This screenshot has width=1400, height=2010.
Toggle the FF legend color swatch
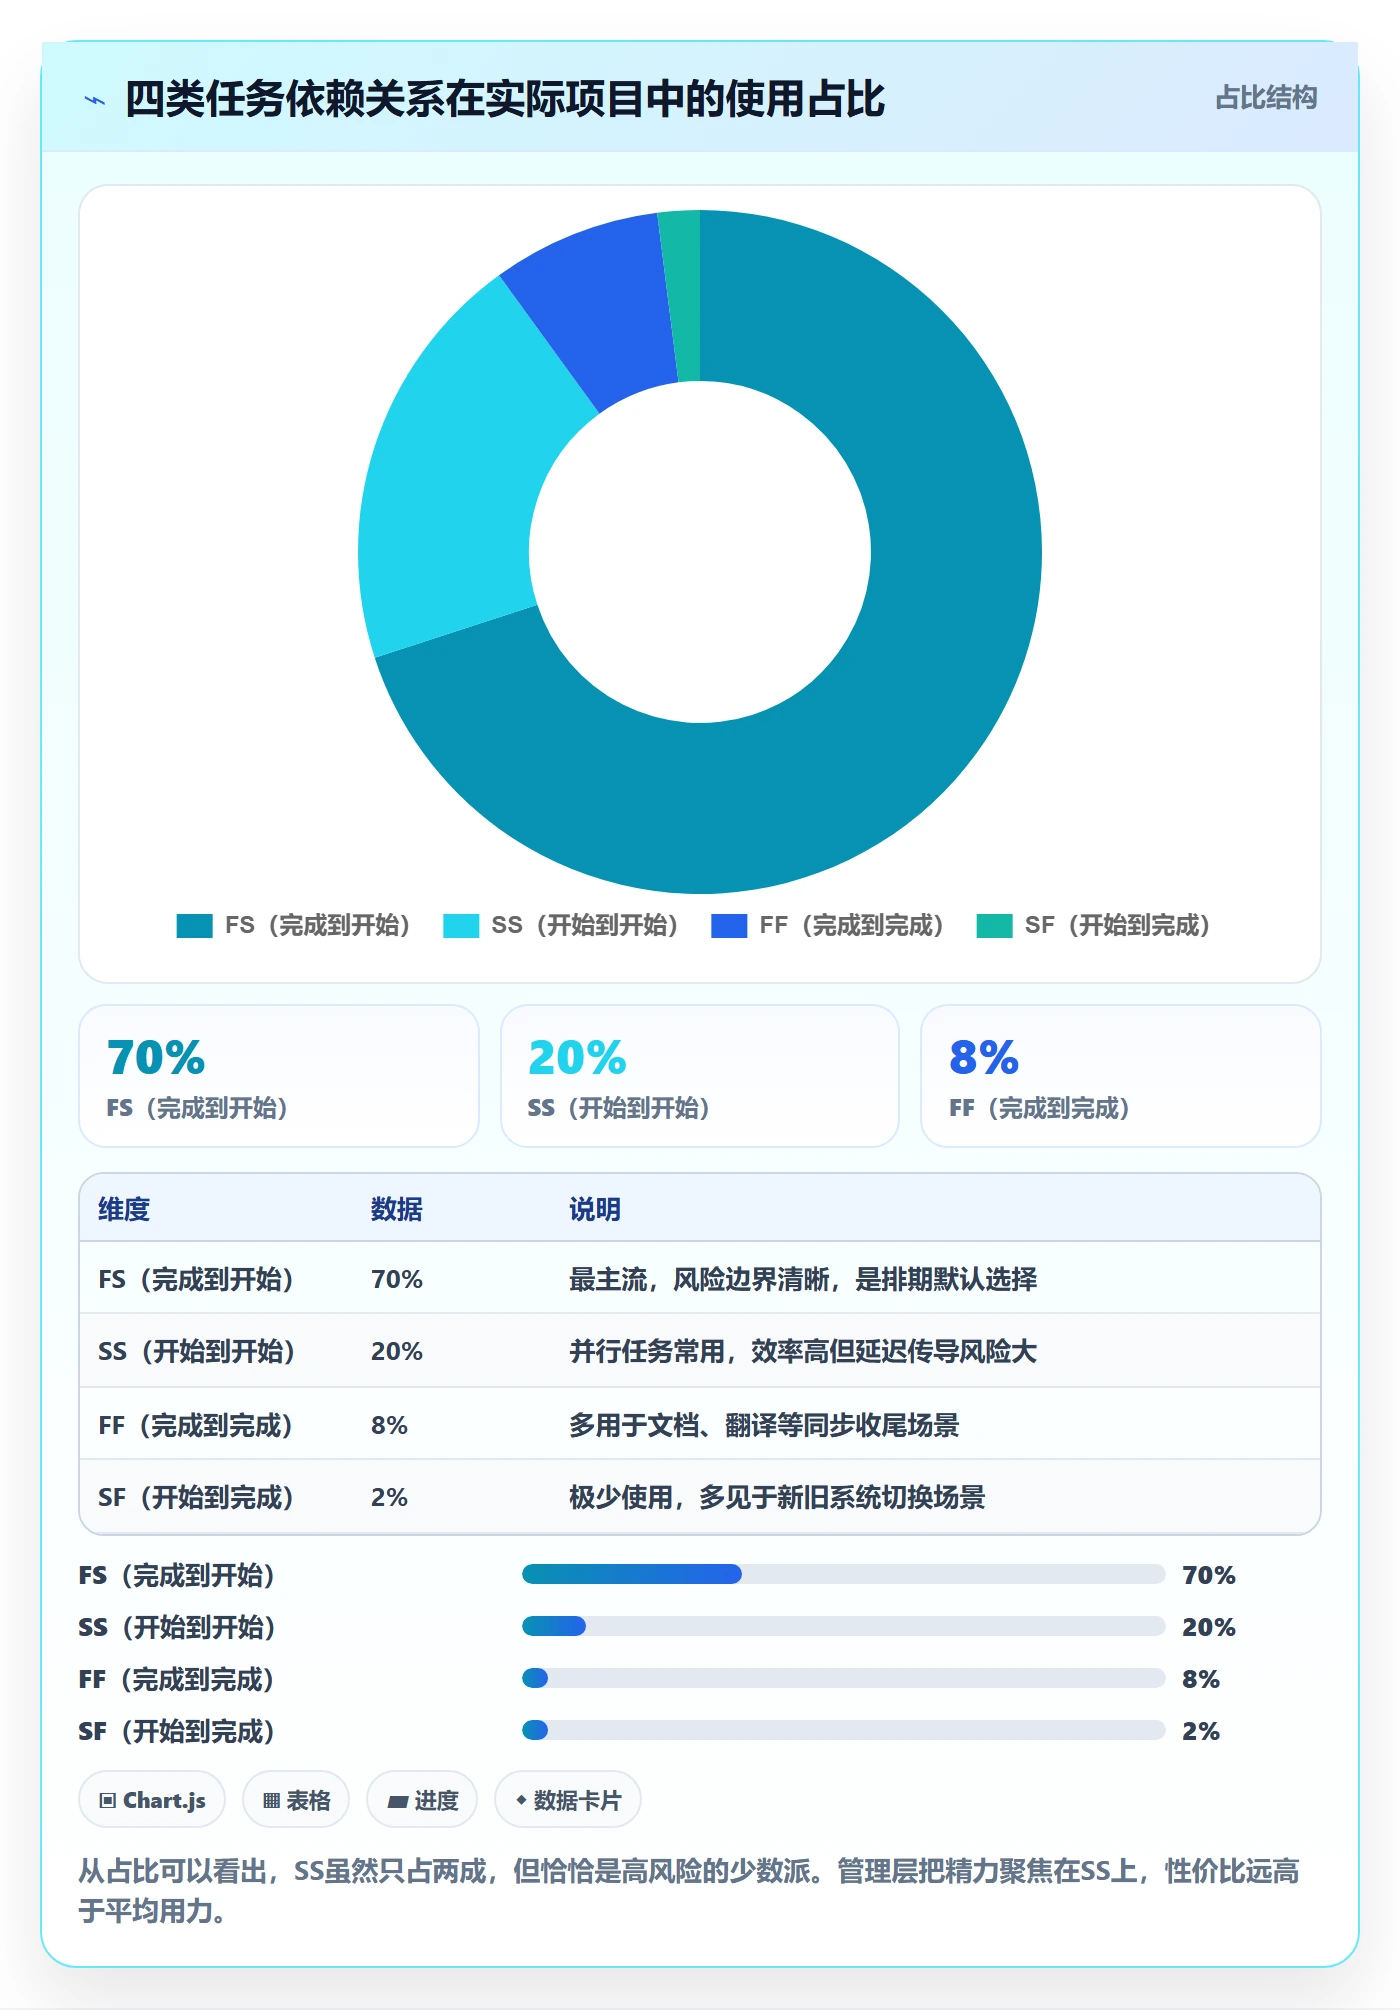coord(729,926)
